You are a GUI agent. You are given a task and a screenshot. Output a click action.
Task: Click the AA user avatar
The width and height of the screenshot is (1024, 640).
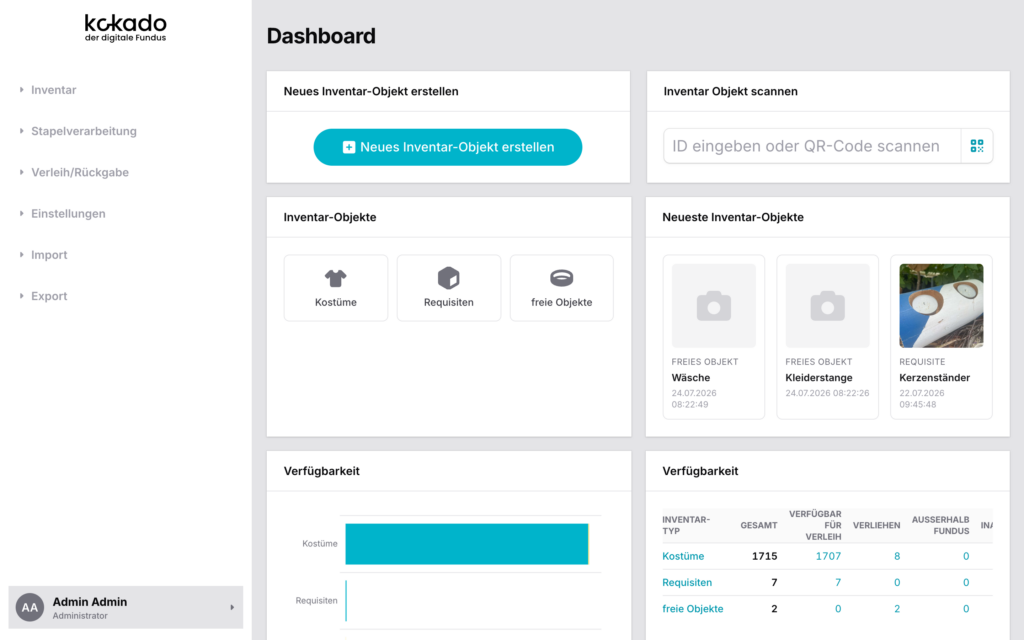pyautogui.click(x=29, y=607)
